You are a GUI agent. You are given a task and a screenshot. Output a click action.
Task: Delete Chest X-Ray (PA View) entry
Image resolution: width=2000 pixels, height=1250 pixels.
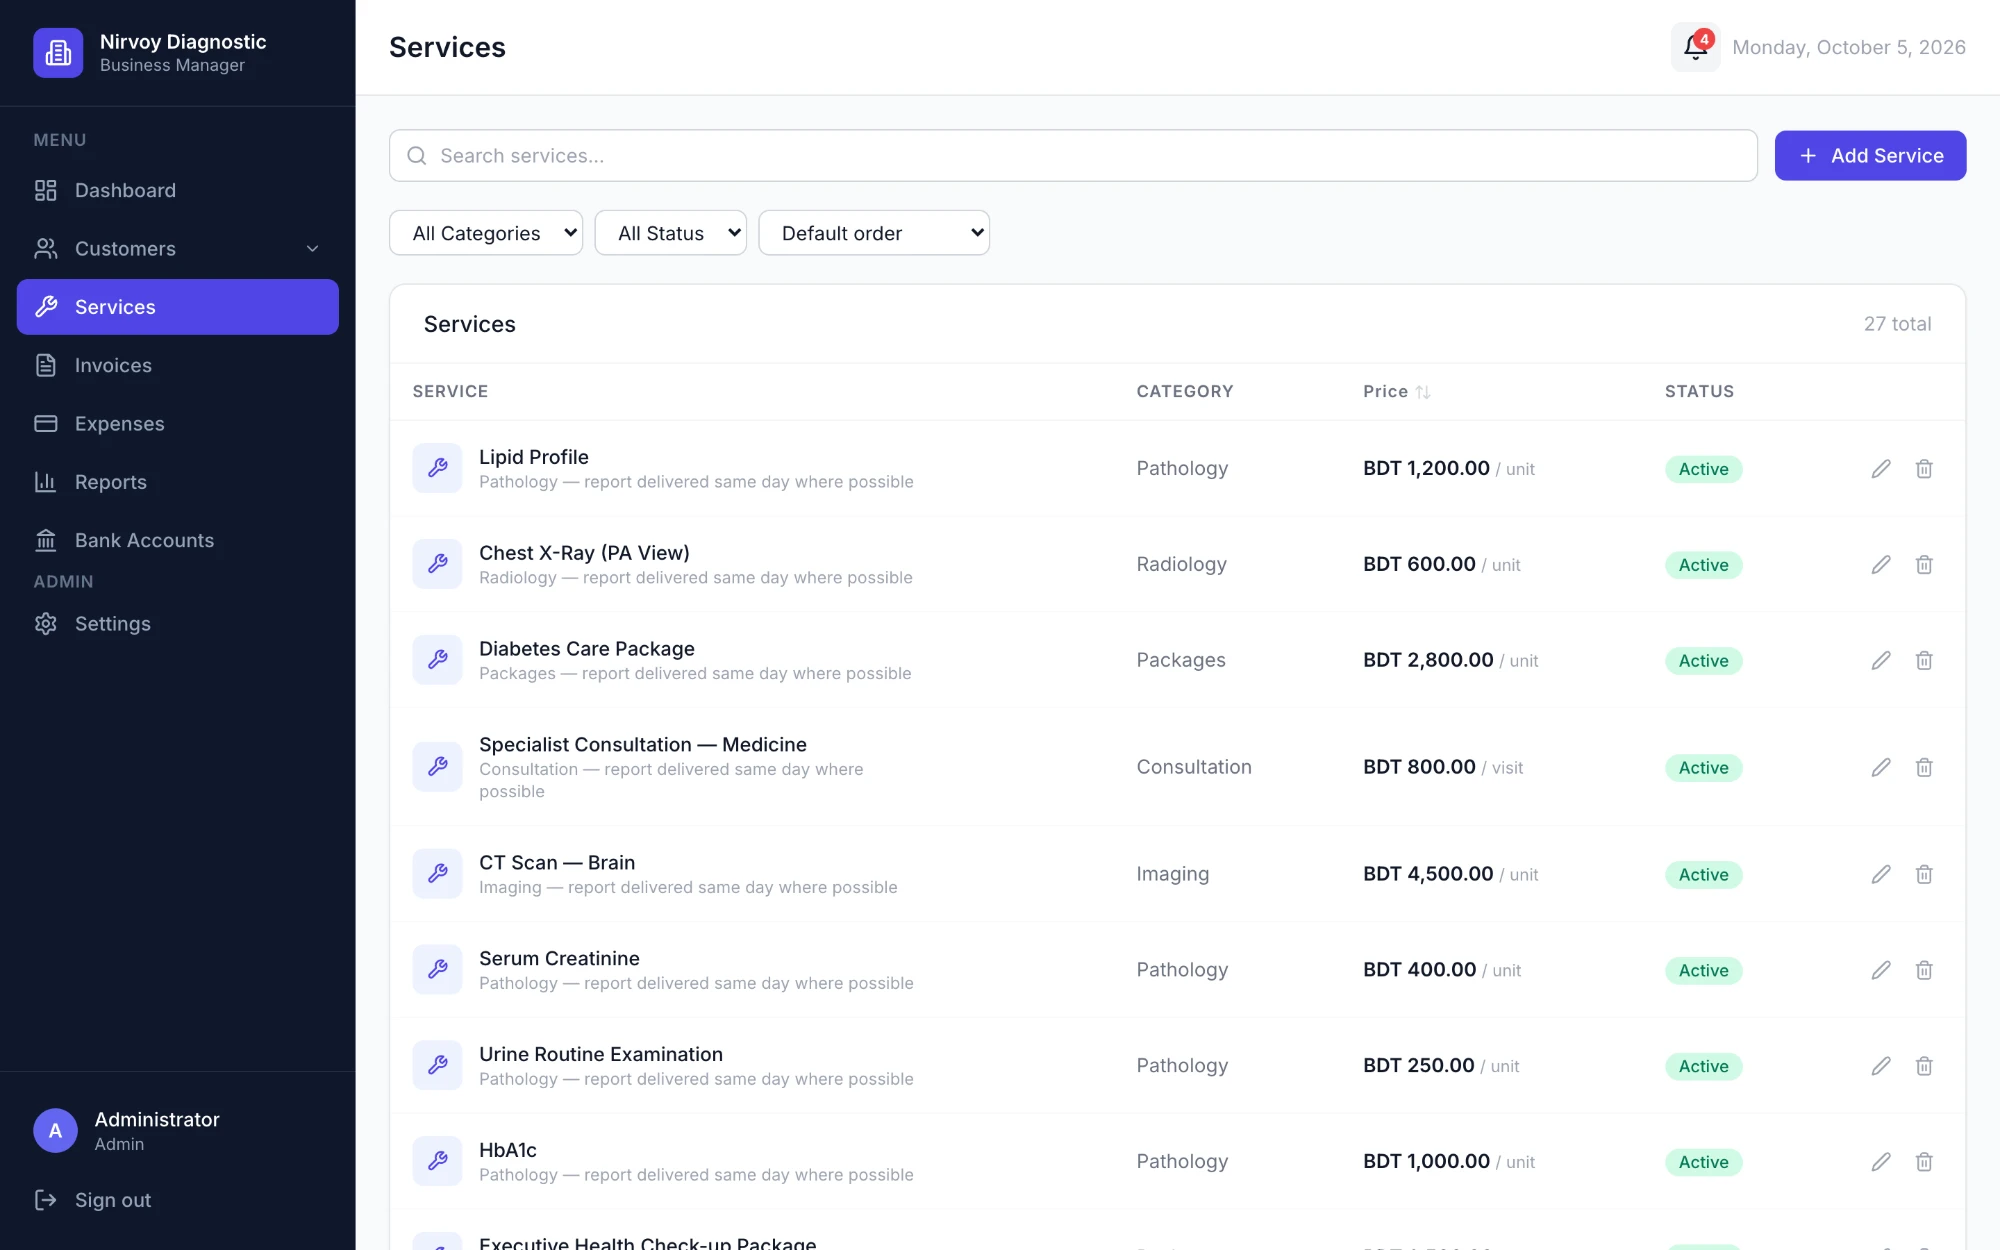click(1924, 565)
